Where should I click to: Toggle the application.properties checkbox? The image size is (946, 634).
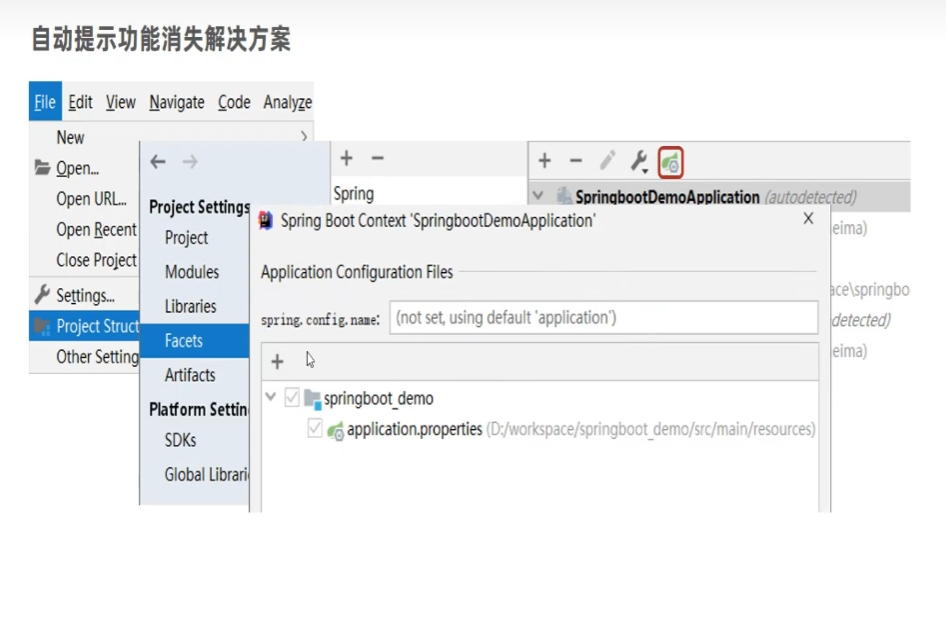coord(315,428)
